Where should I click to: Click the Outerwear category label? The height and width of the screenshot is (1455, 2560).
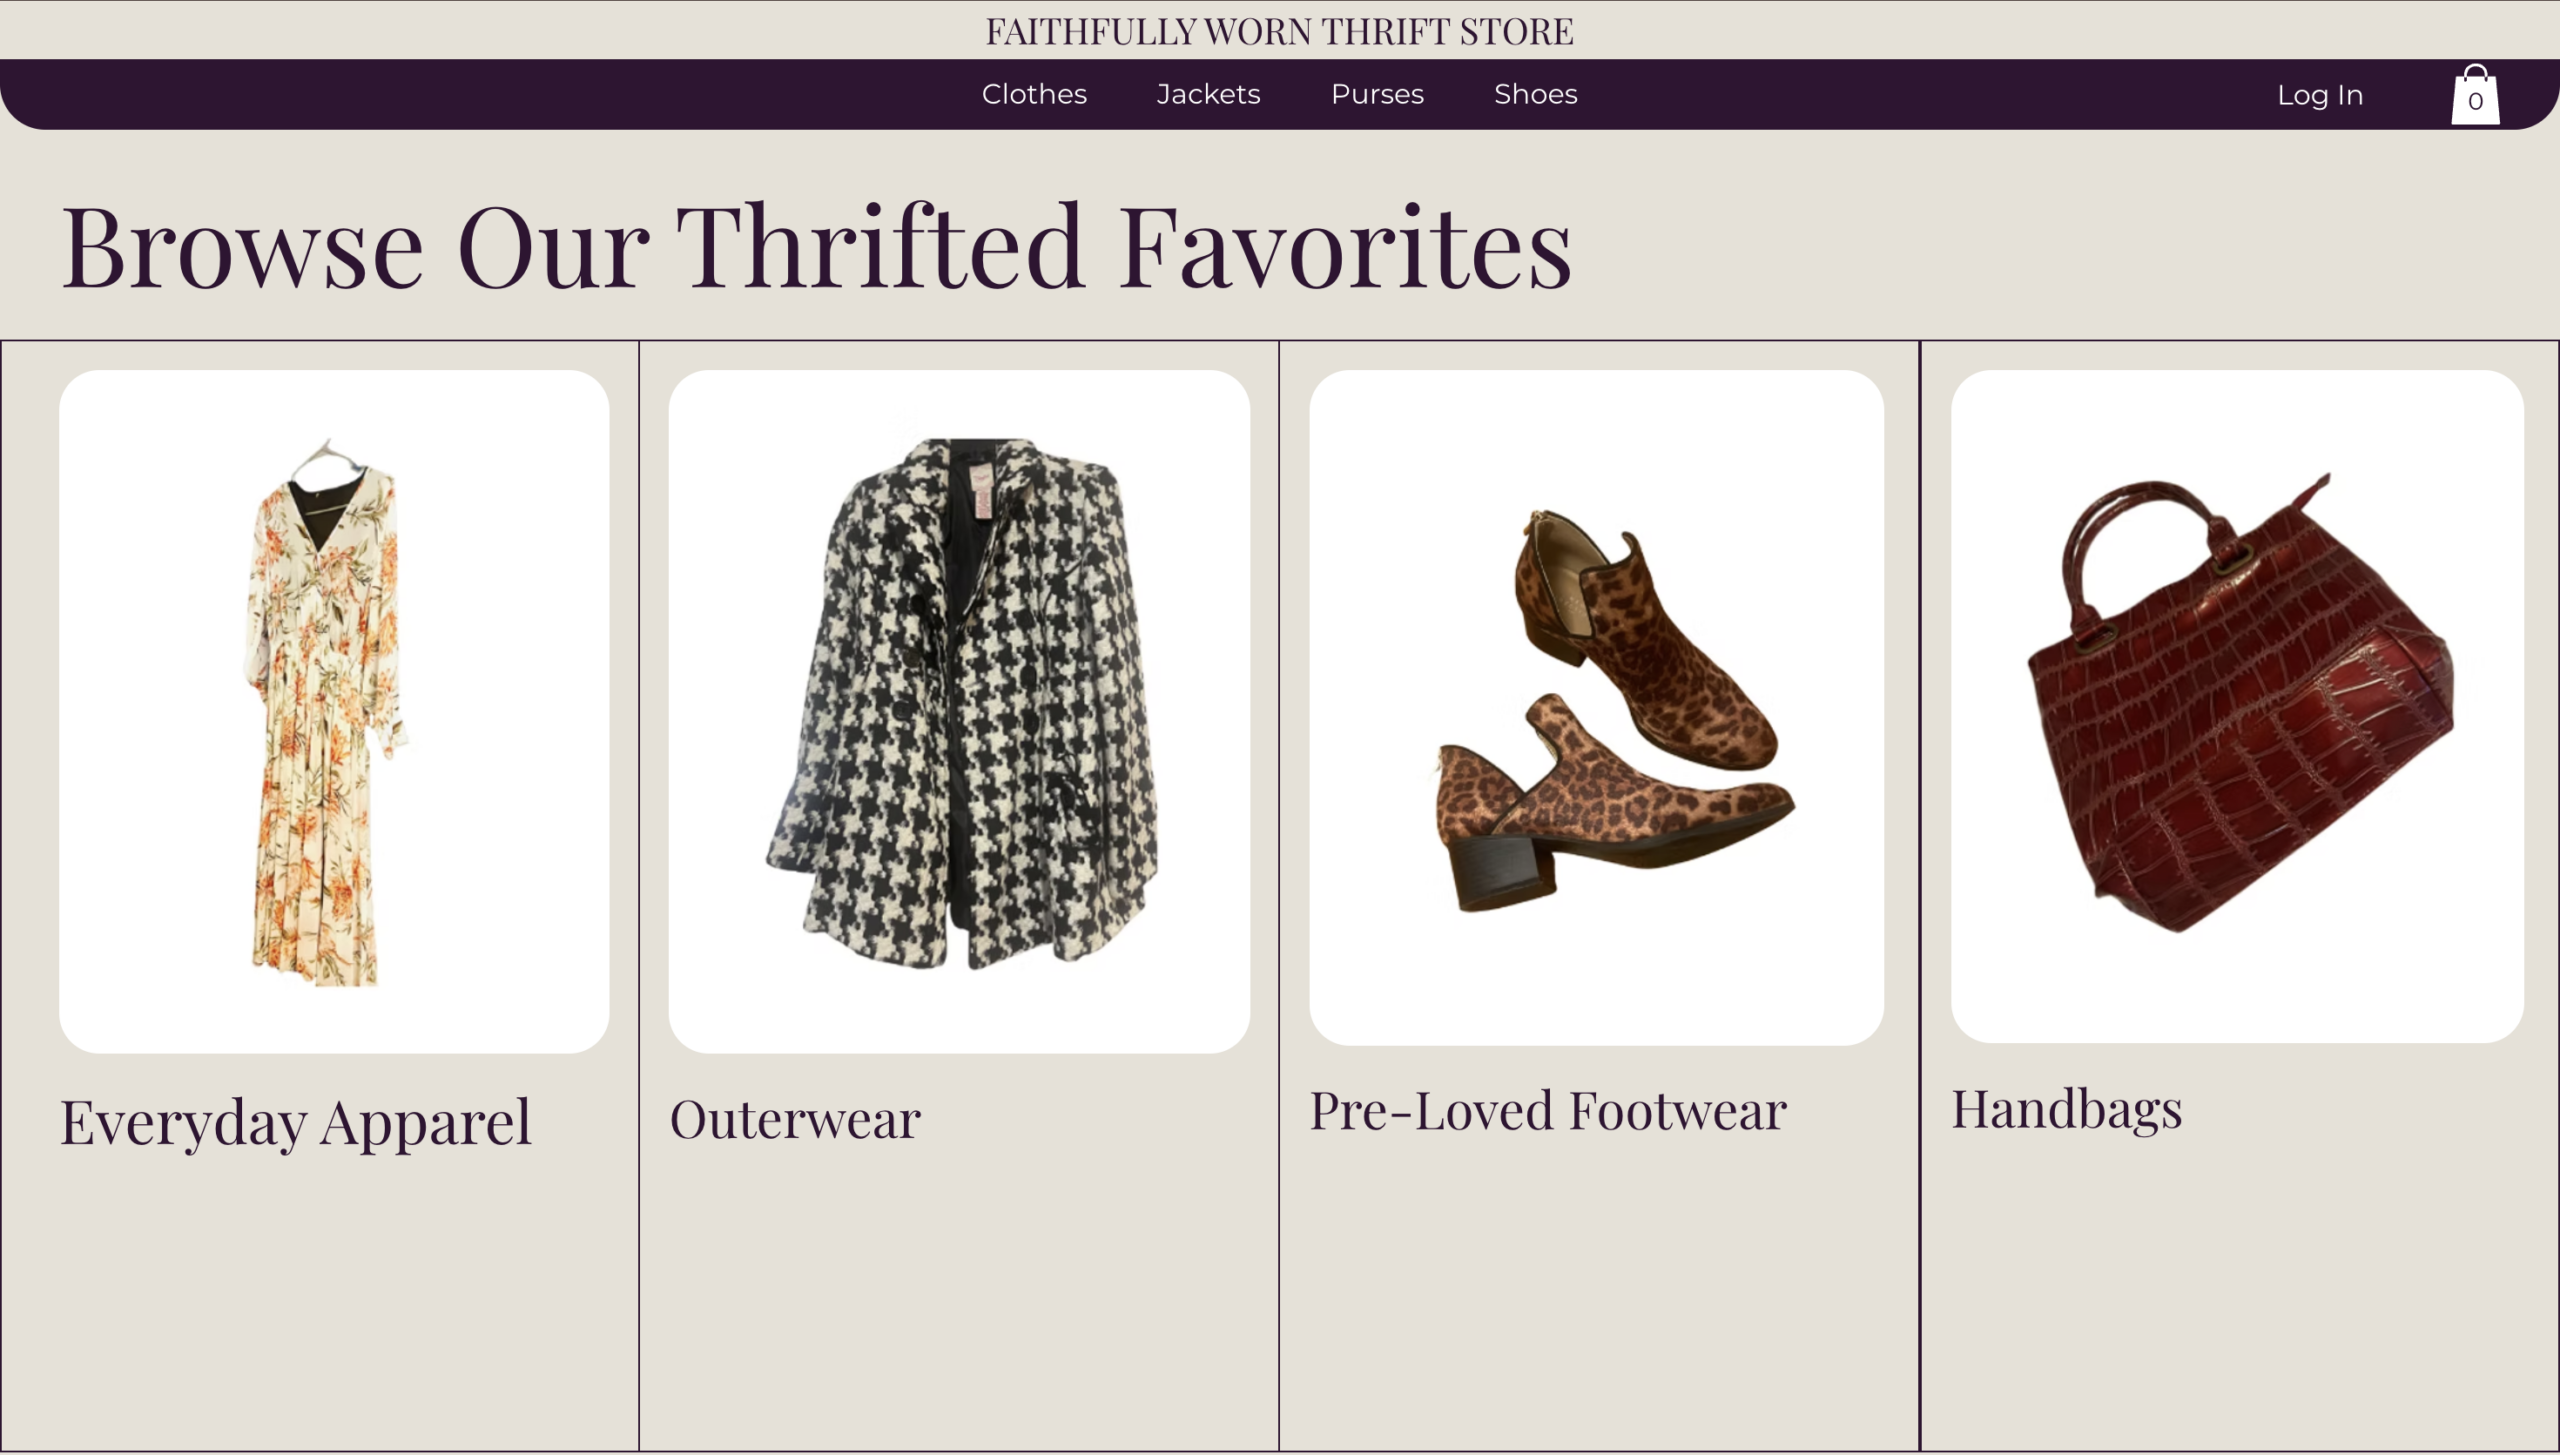pos(795,1119)
